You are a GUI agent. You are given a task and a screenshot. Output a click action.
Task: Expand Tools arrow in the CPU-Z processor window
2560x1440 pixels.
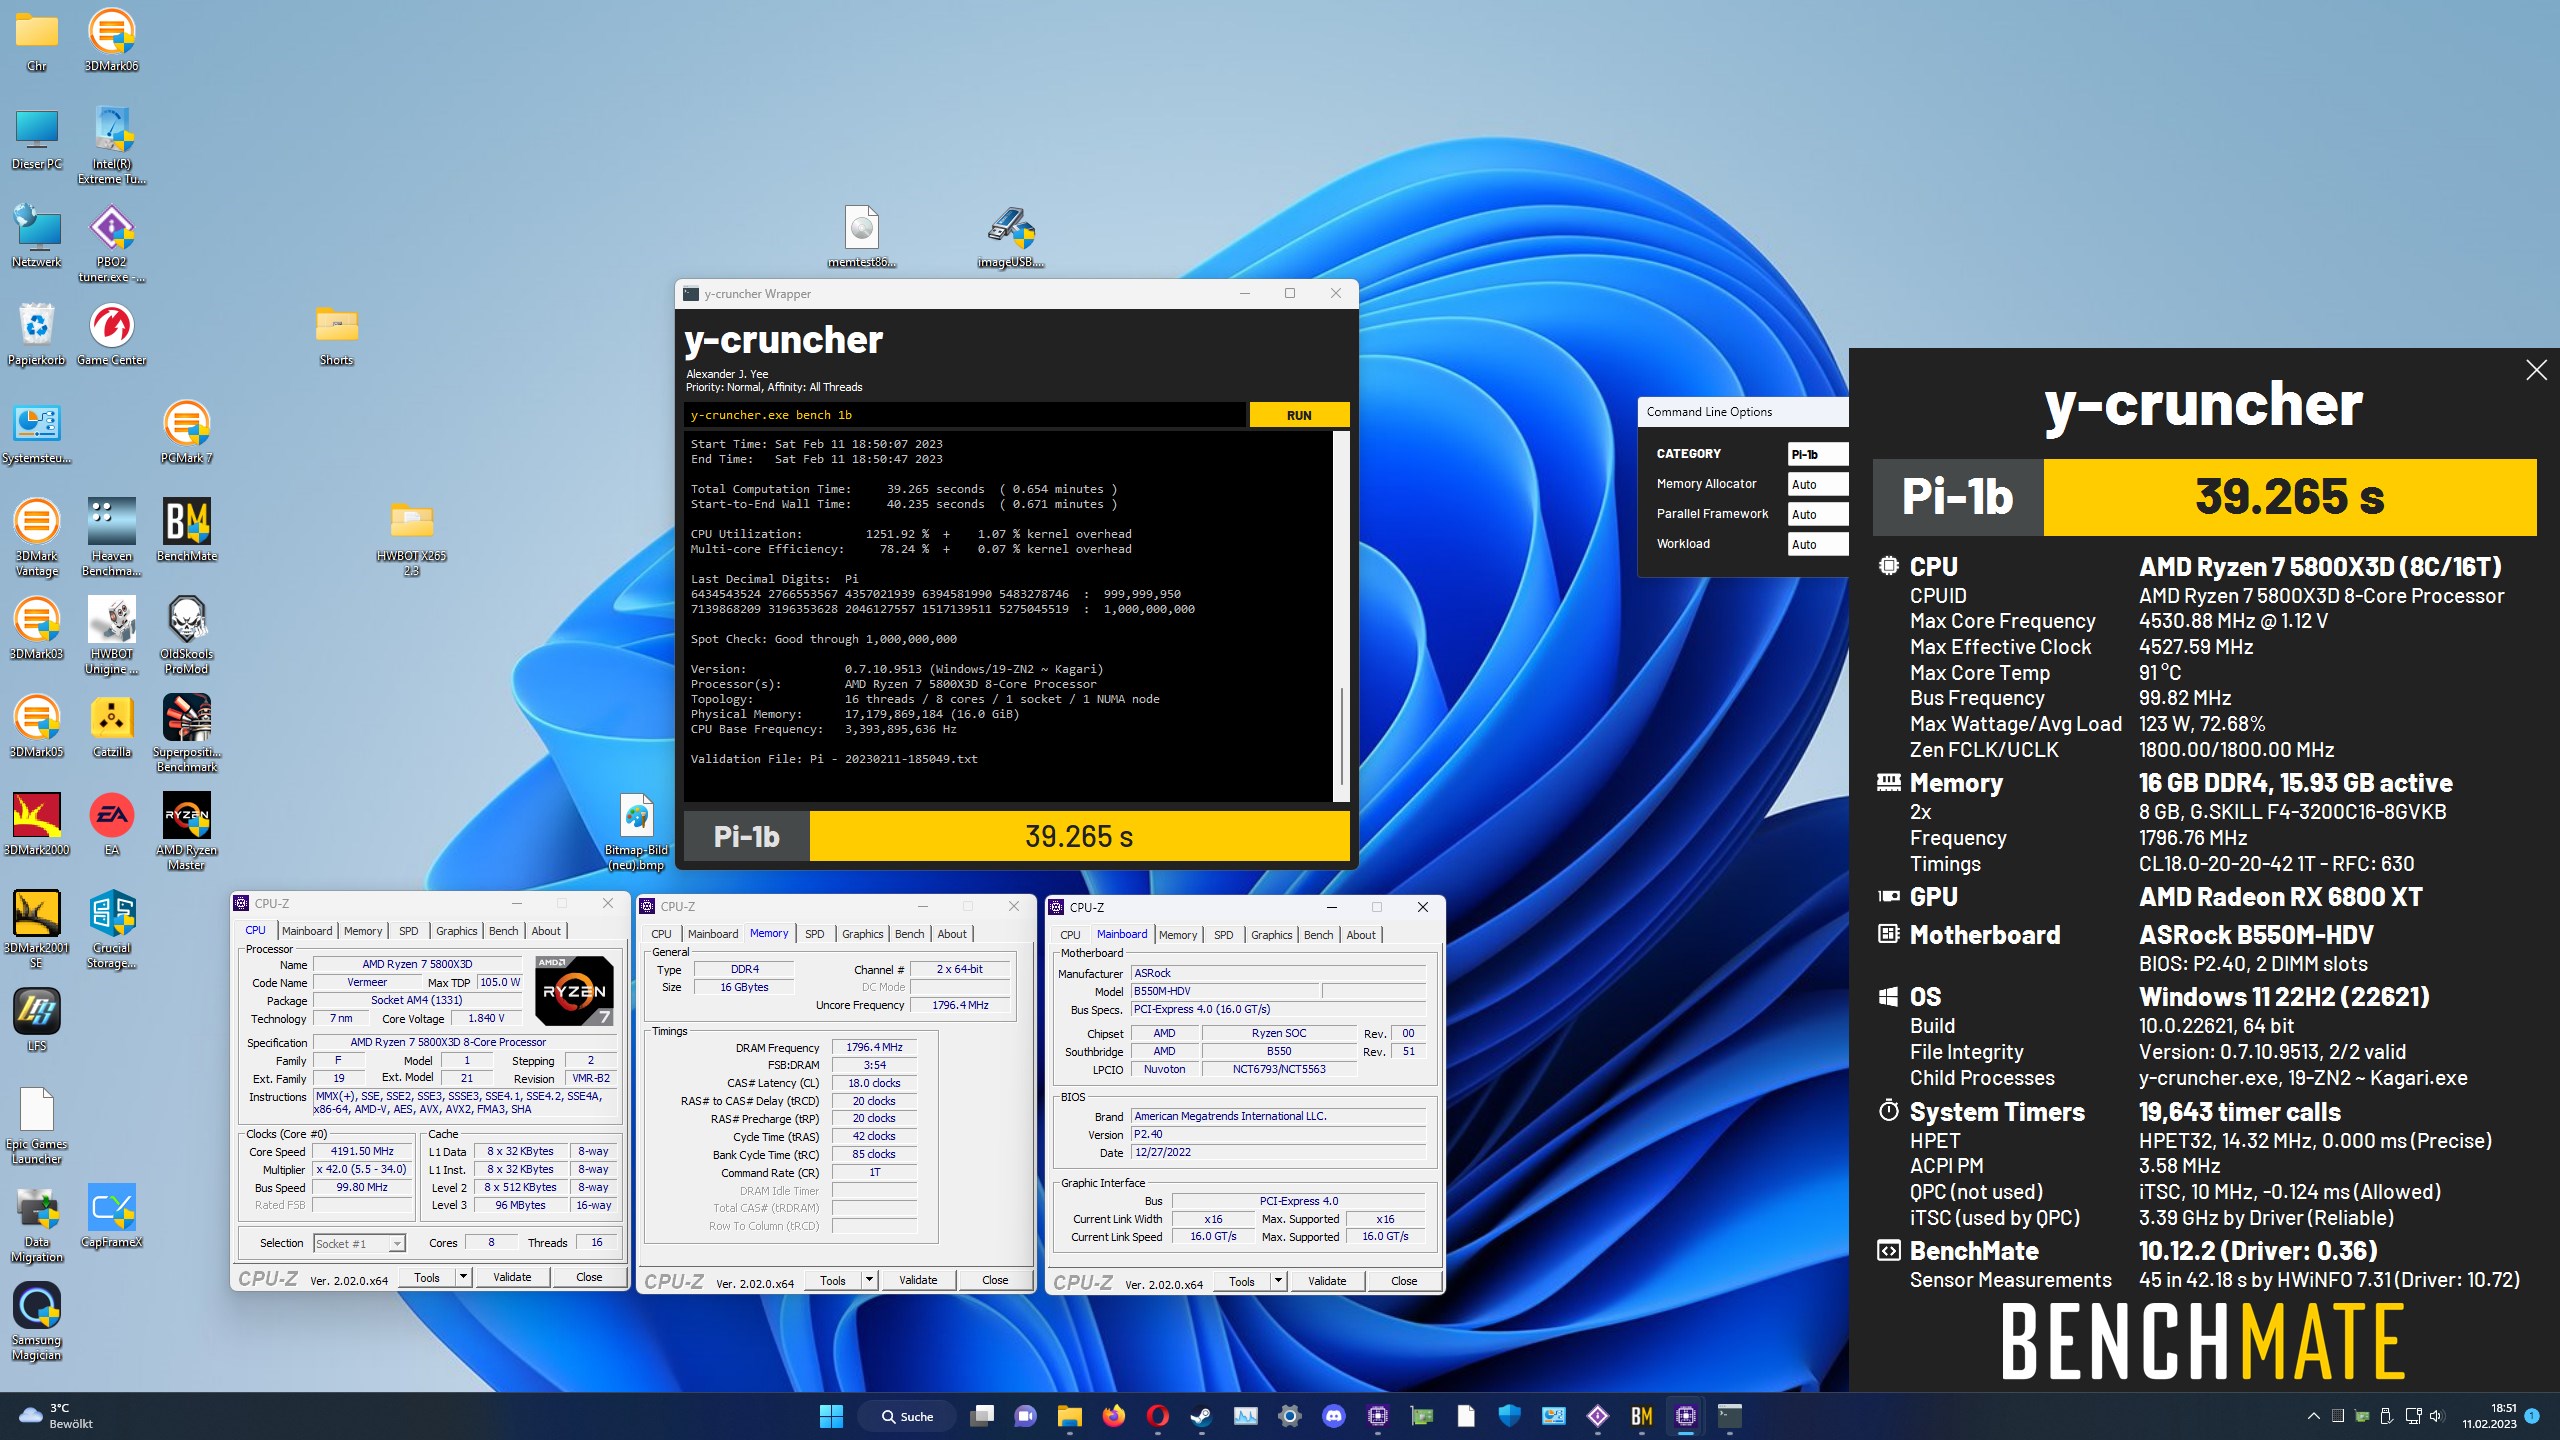pyautogui.click(x=463, y=1277)
